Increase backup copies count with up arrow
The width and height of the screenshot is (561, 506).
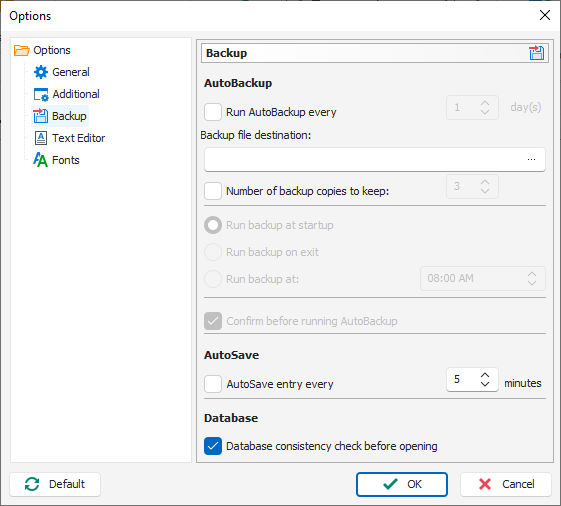(485, 182)
